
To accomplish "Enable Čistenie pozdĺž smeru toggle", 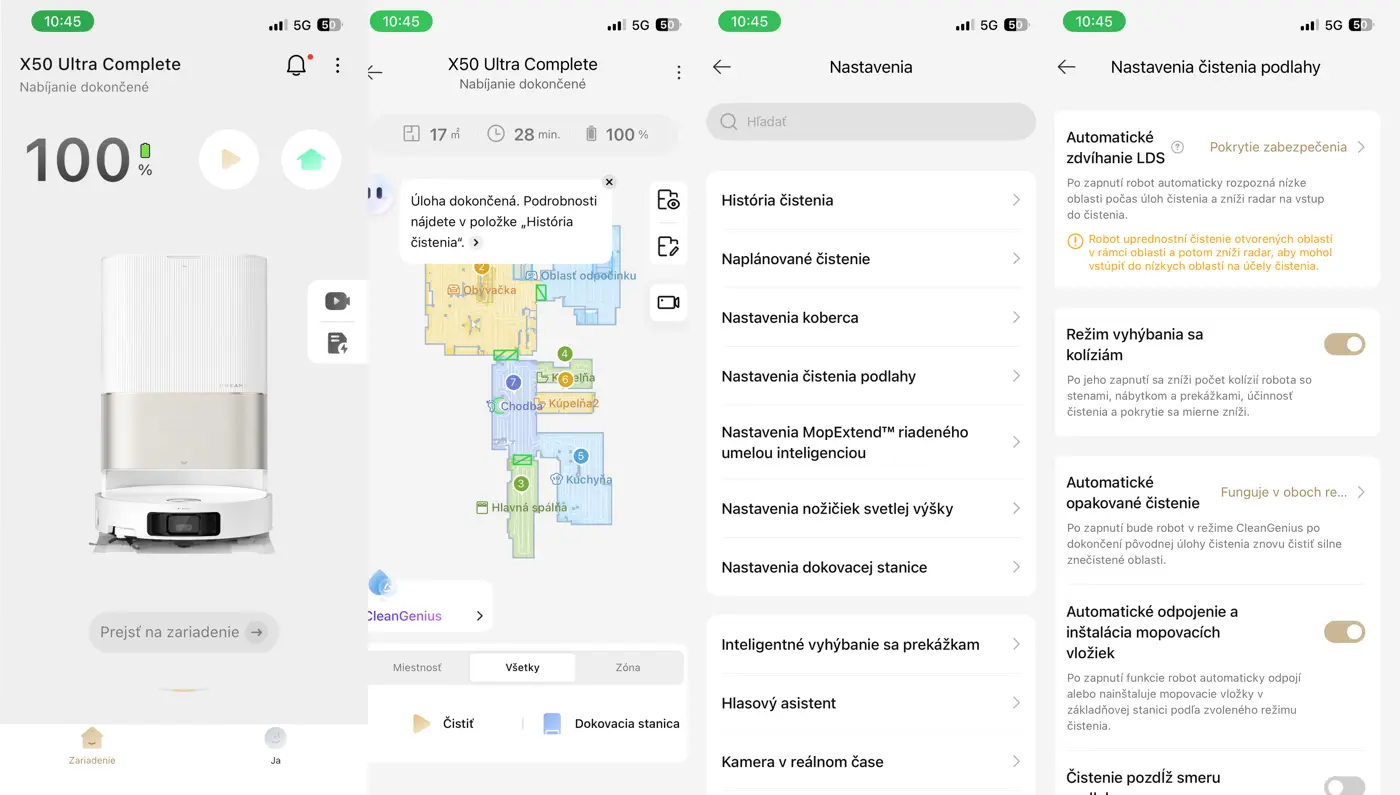I will (x=1344, y=785).
